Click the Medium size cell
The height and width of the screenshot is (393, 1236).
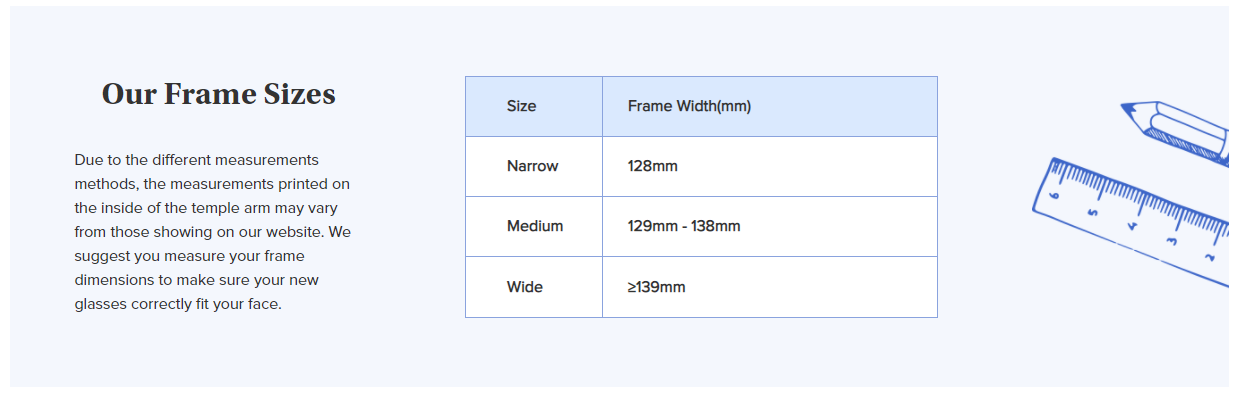click(534, 227)
